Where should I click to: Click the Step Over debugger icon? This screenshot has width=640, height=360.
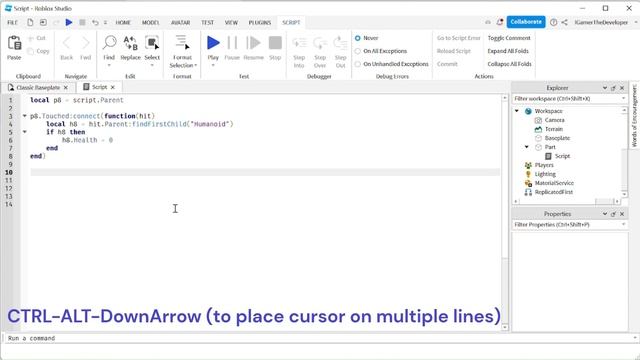[x=320, y=43]
